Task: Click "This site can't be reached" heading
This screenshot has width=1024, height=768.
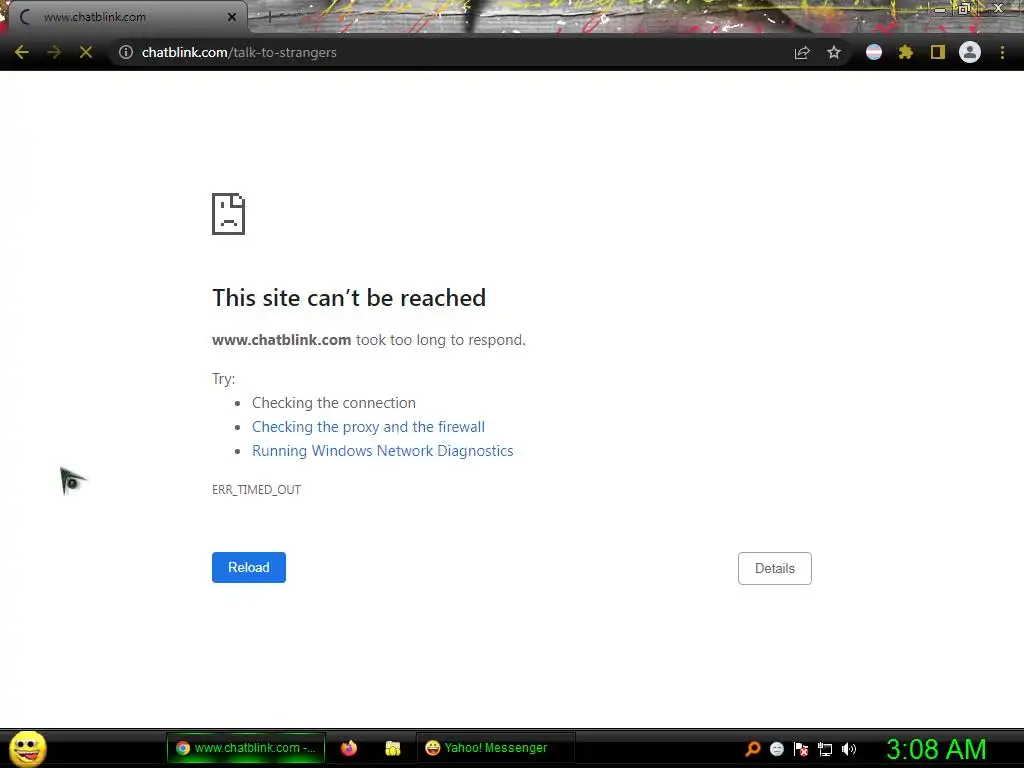Action: [x=349, y=298]
